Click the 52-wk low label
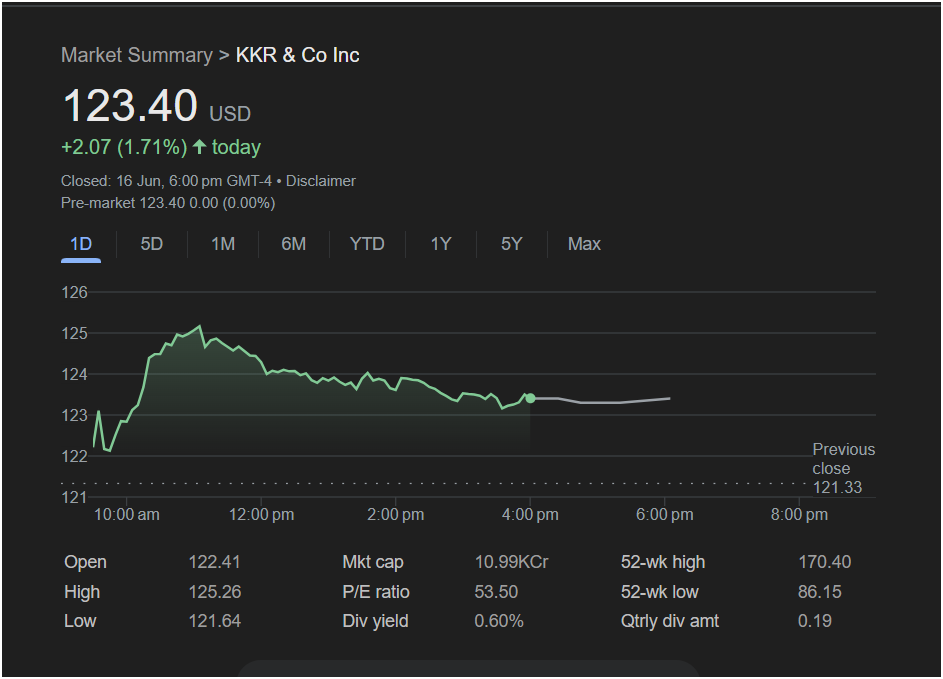Image resolution: width=943 pixels, height=679 pixels. click(x=660, y=592)
